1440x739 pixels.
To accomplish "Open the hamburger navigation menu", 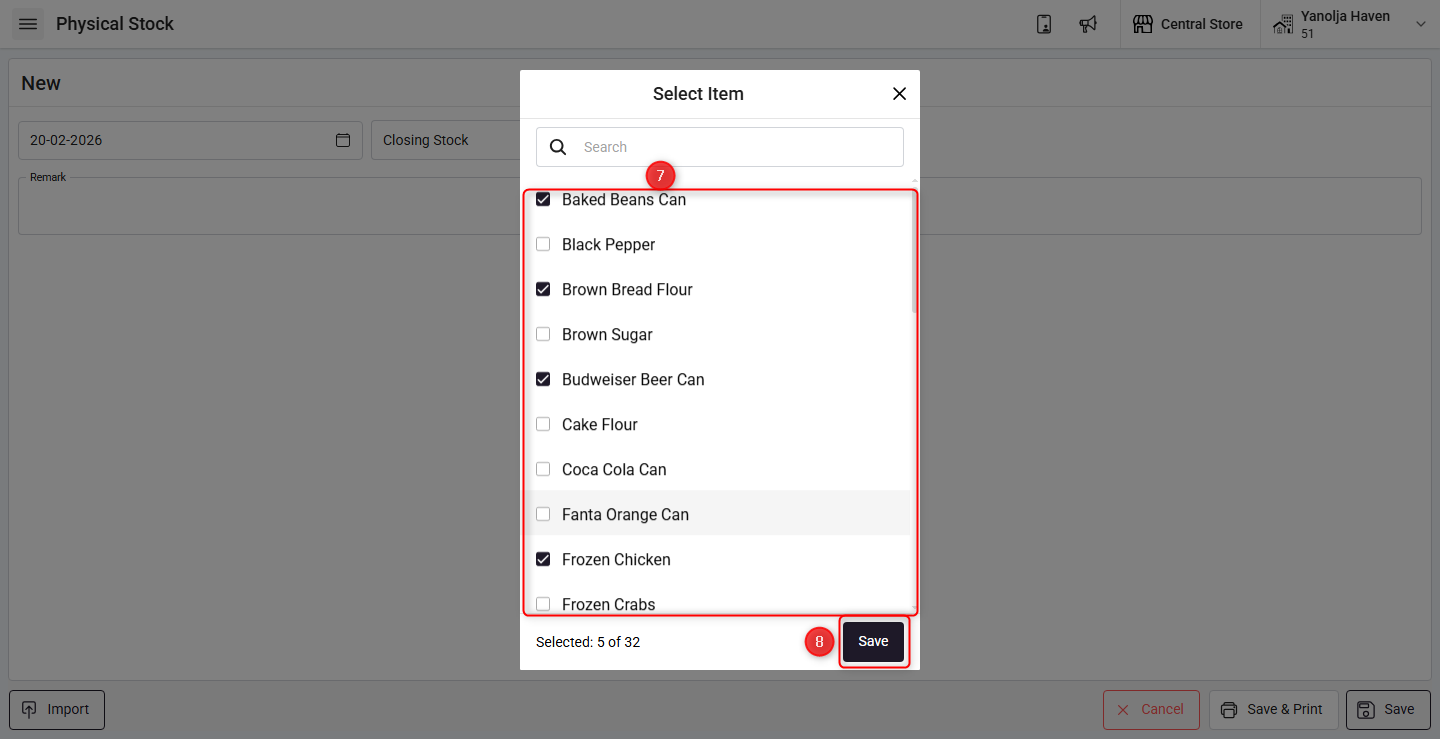I will pos(28,24).
